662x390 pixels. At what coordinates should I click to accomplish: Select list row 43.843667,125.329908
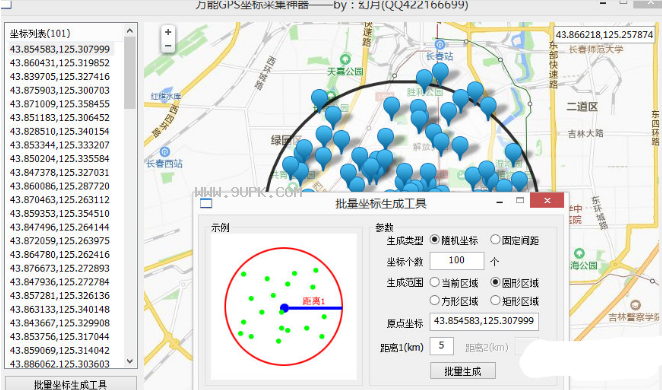click(60, 323)
